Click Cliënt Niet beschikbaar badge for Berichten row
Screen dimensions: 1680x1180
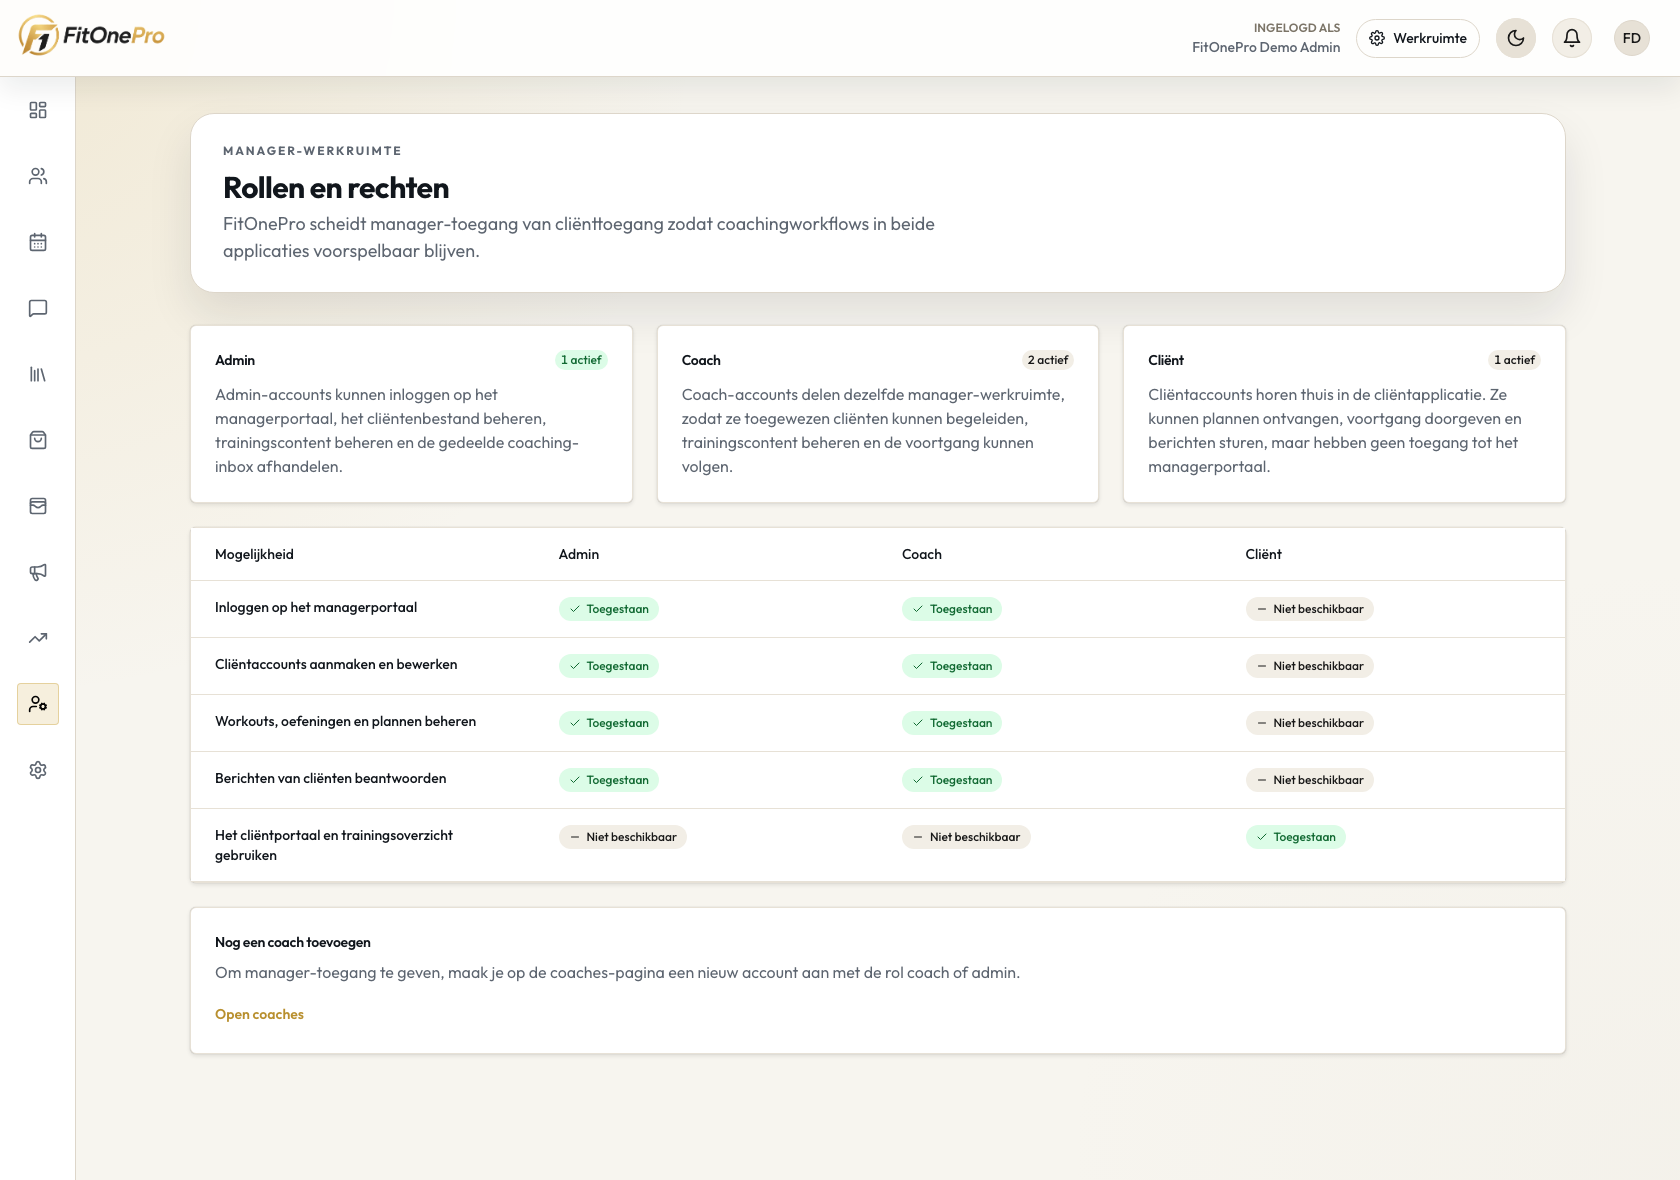tap(1310, 780)
